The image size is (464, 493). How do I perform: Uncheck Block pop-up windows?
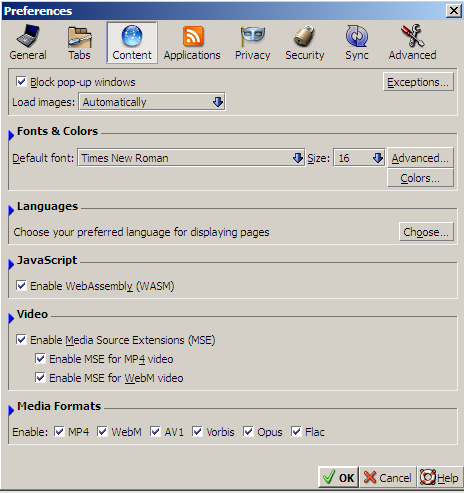[21, 81]
